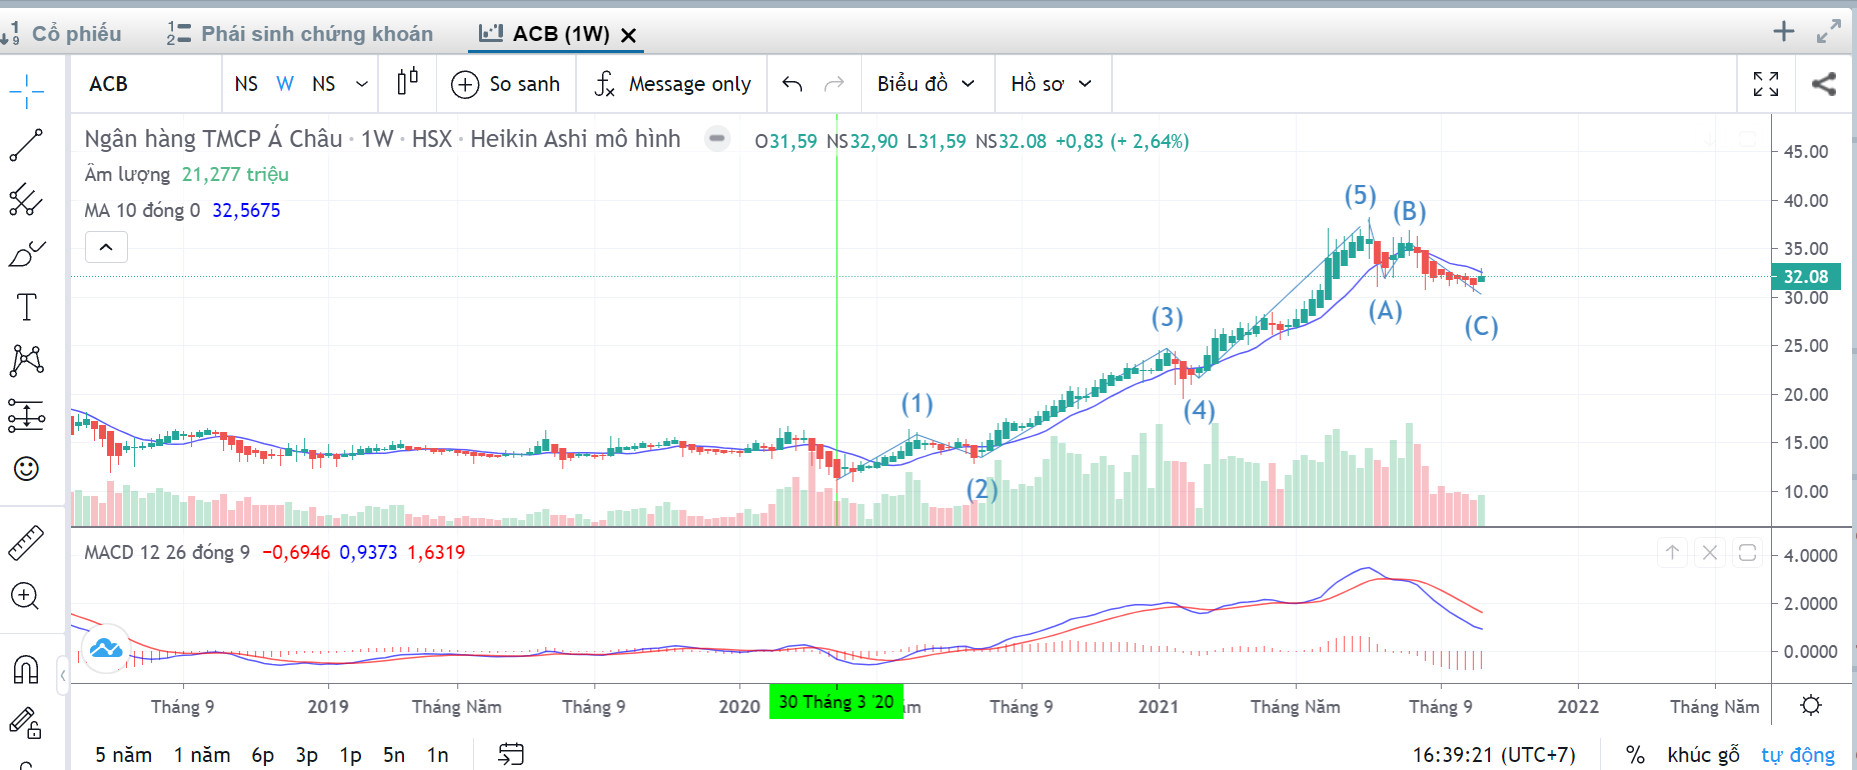Viewport: 1857px width, 770px height.
Task: Switch to Phái sinh chứng khoán tab
Action: [300, 33]
